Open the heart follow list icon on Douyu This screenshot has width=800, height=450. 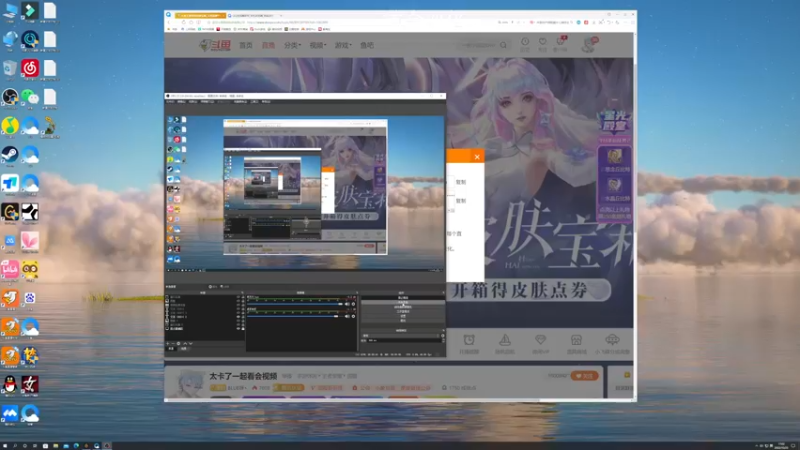click(542, 42)
